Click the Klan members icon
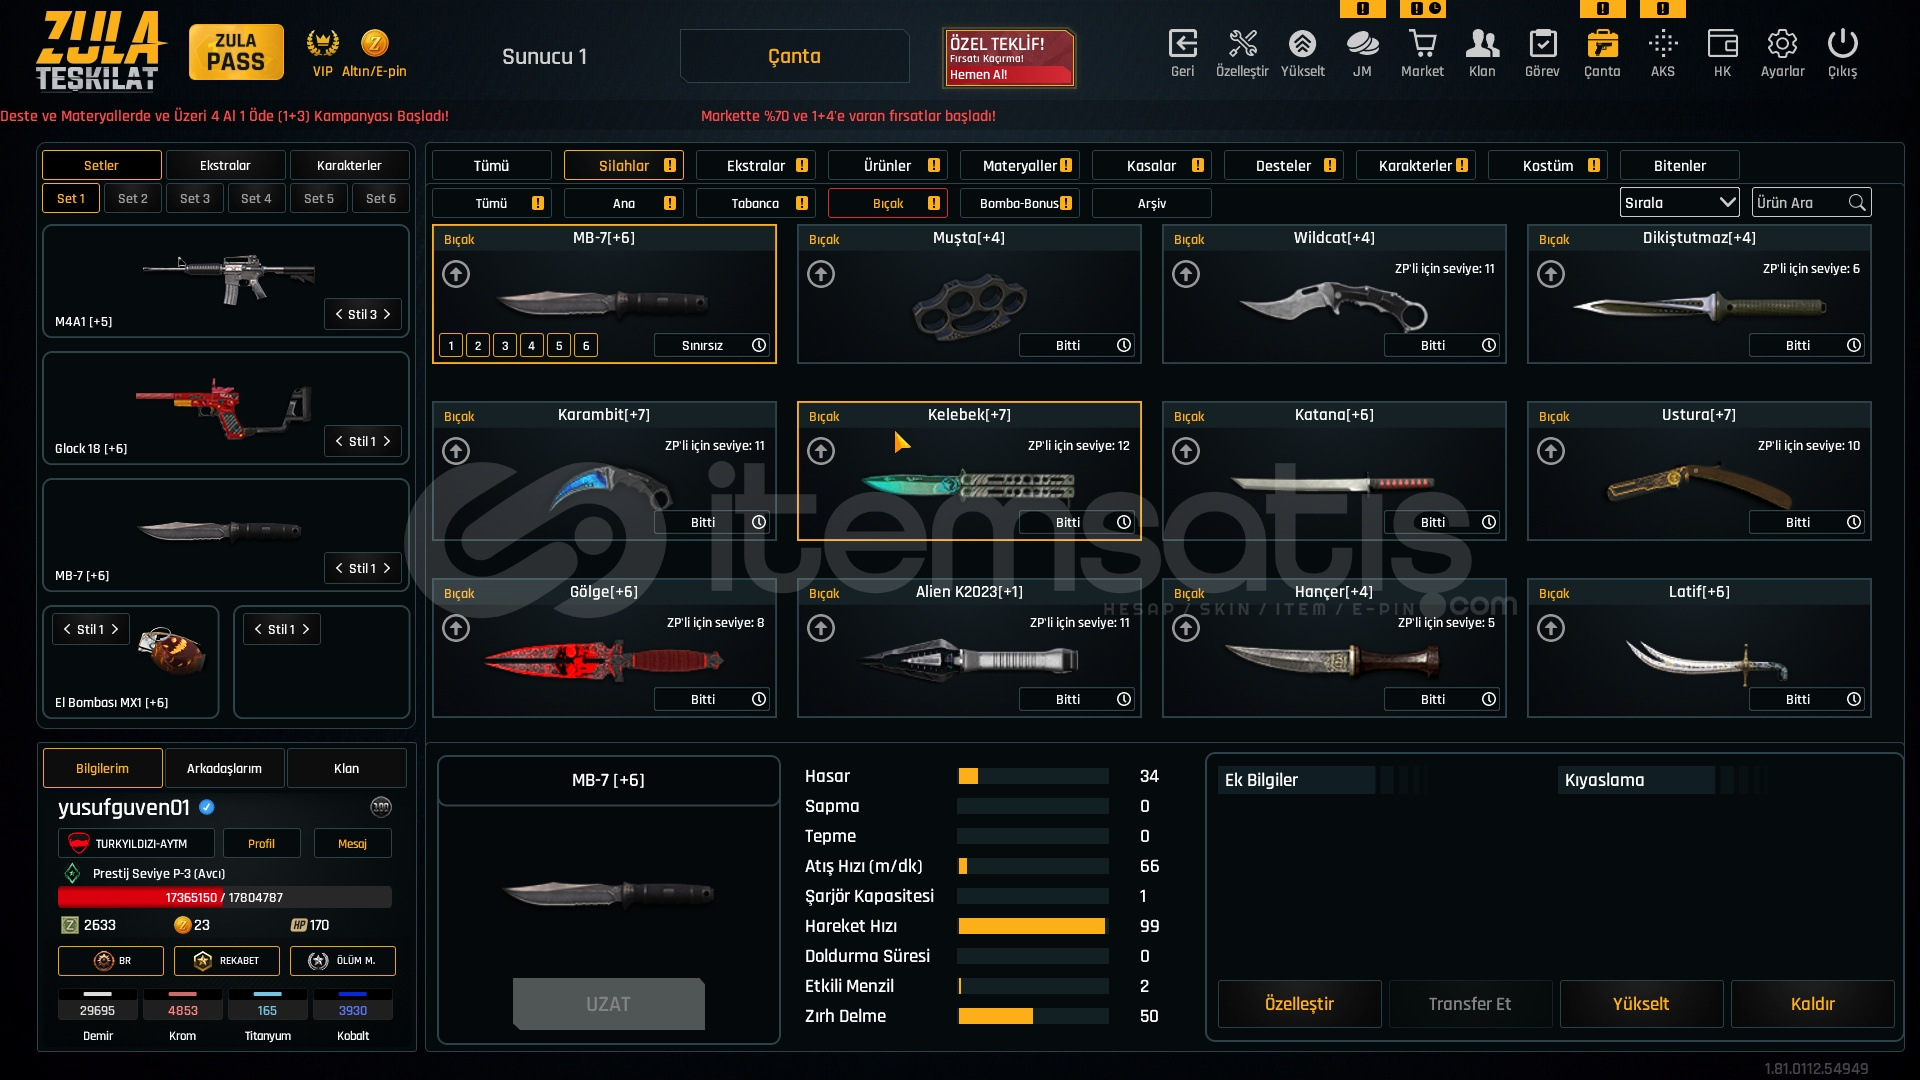The image size is (1920, 1080). 1482,44
